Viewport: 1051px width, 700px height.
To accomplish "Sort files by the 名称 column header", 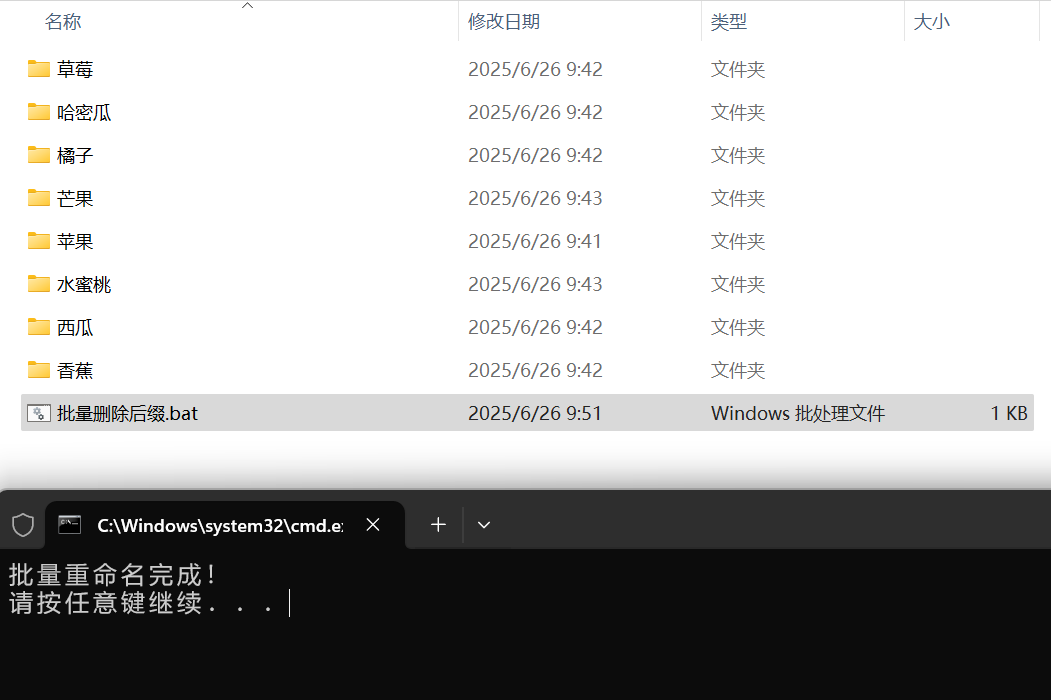I will pos(63,22).
